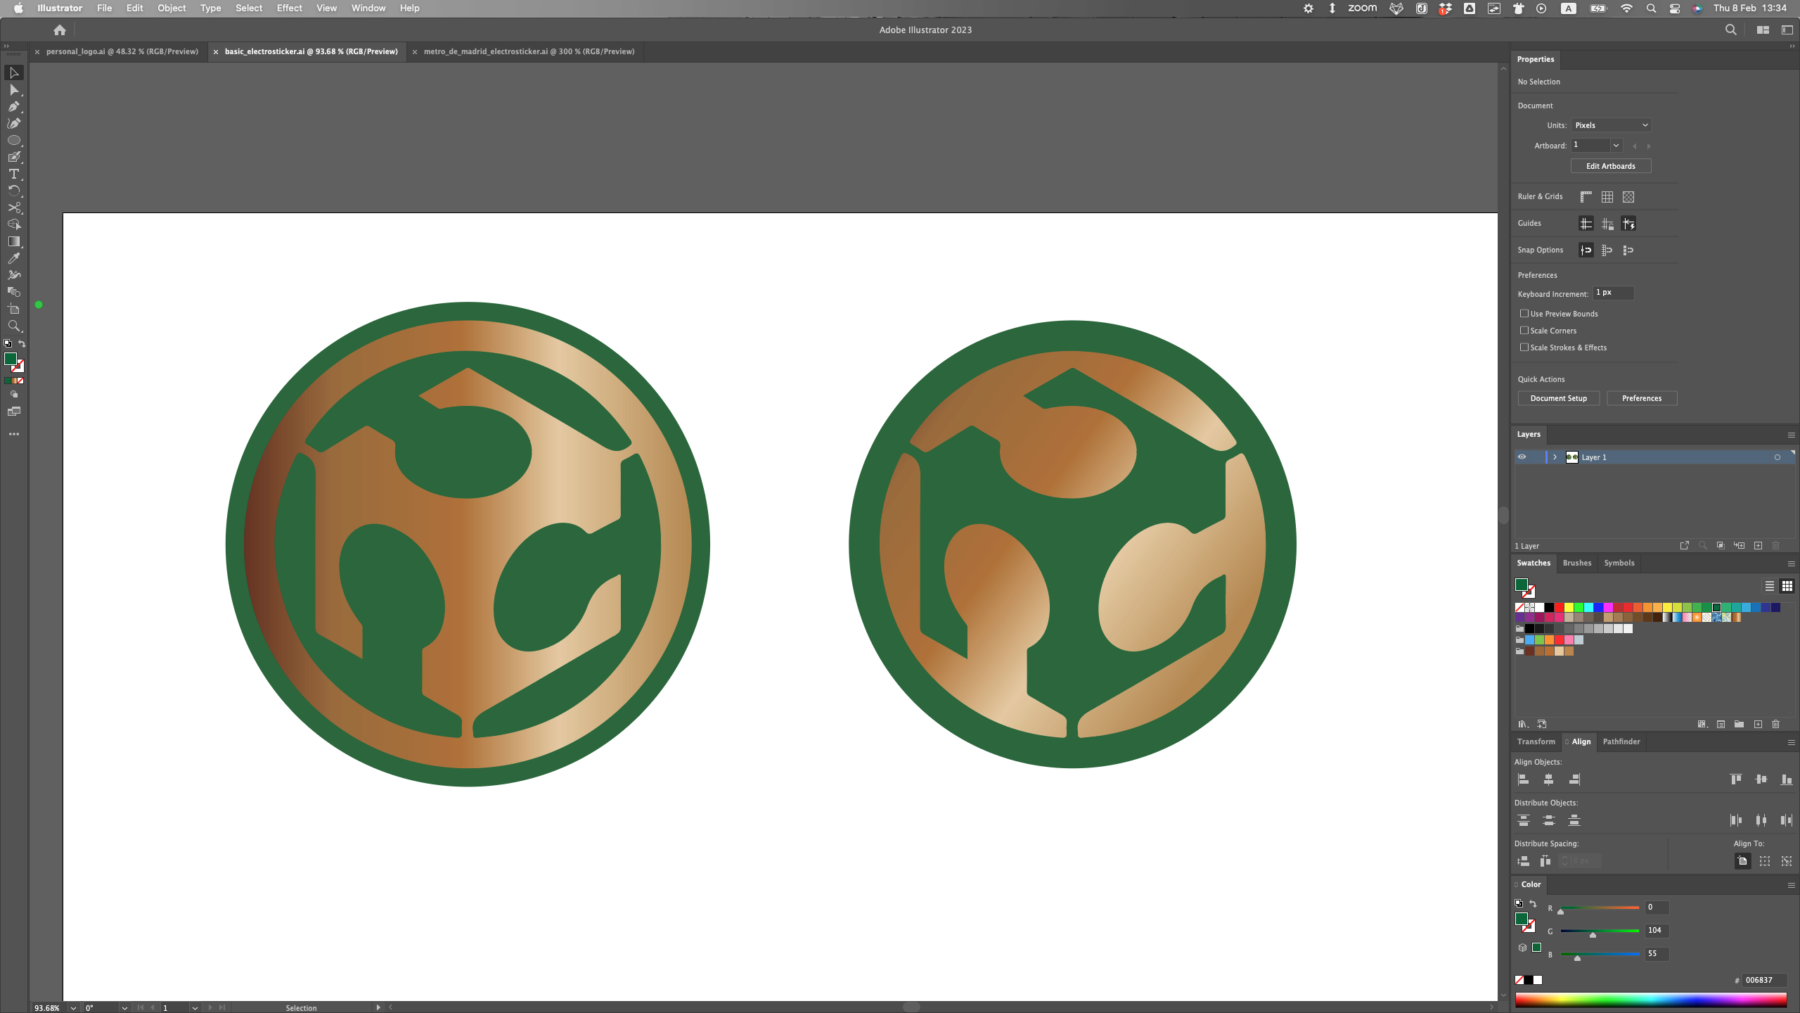Click vertical distribute center icon
This screenshot has width=1800, height=1013.
coord(1548,820)
